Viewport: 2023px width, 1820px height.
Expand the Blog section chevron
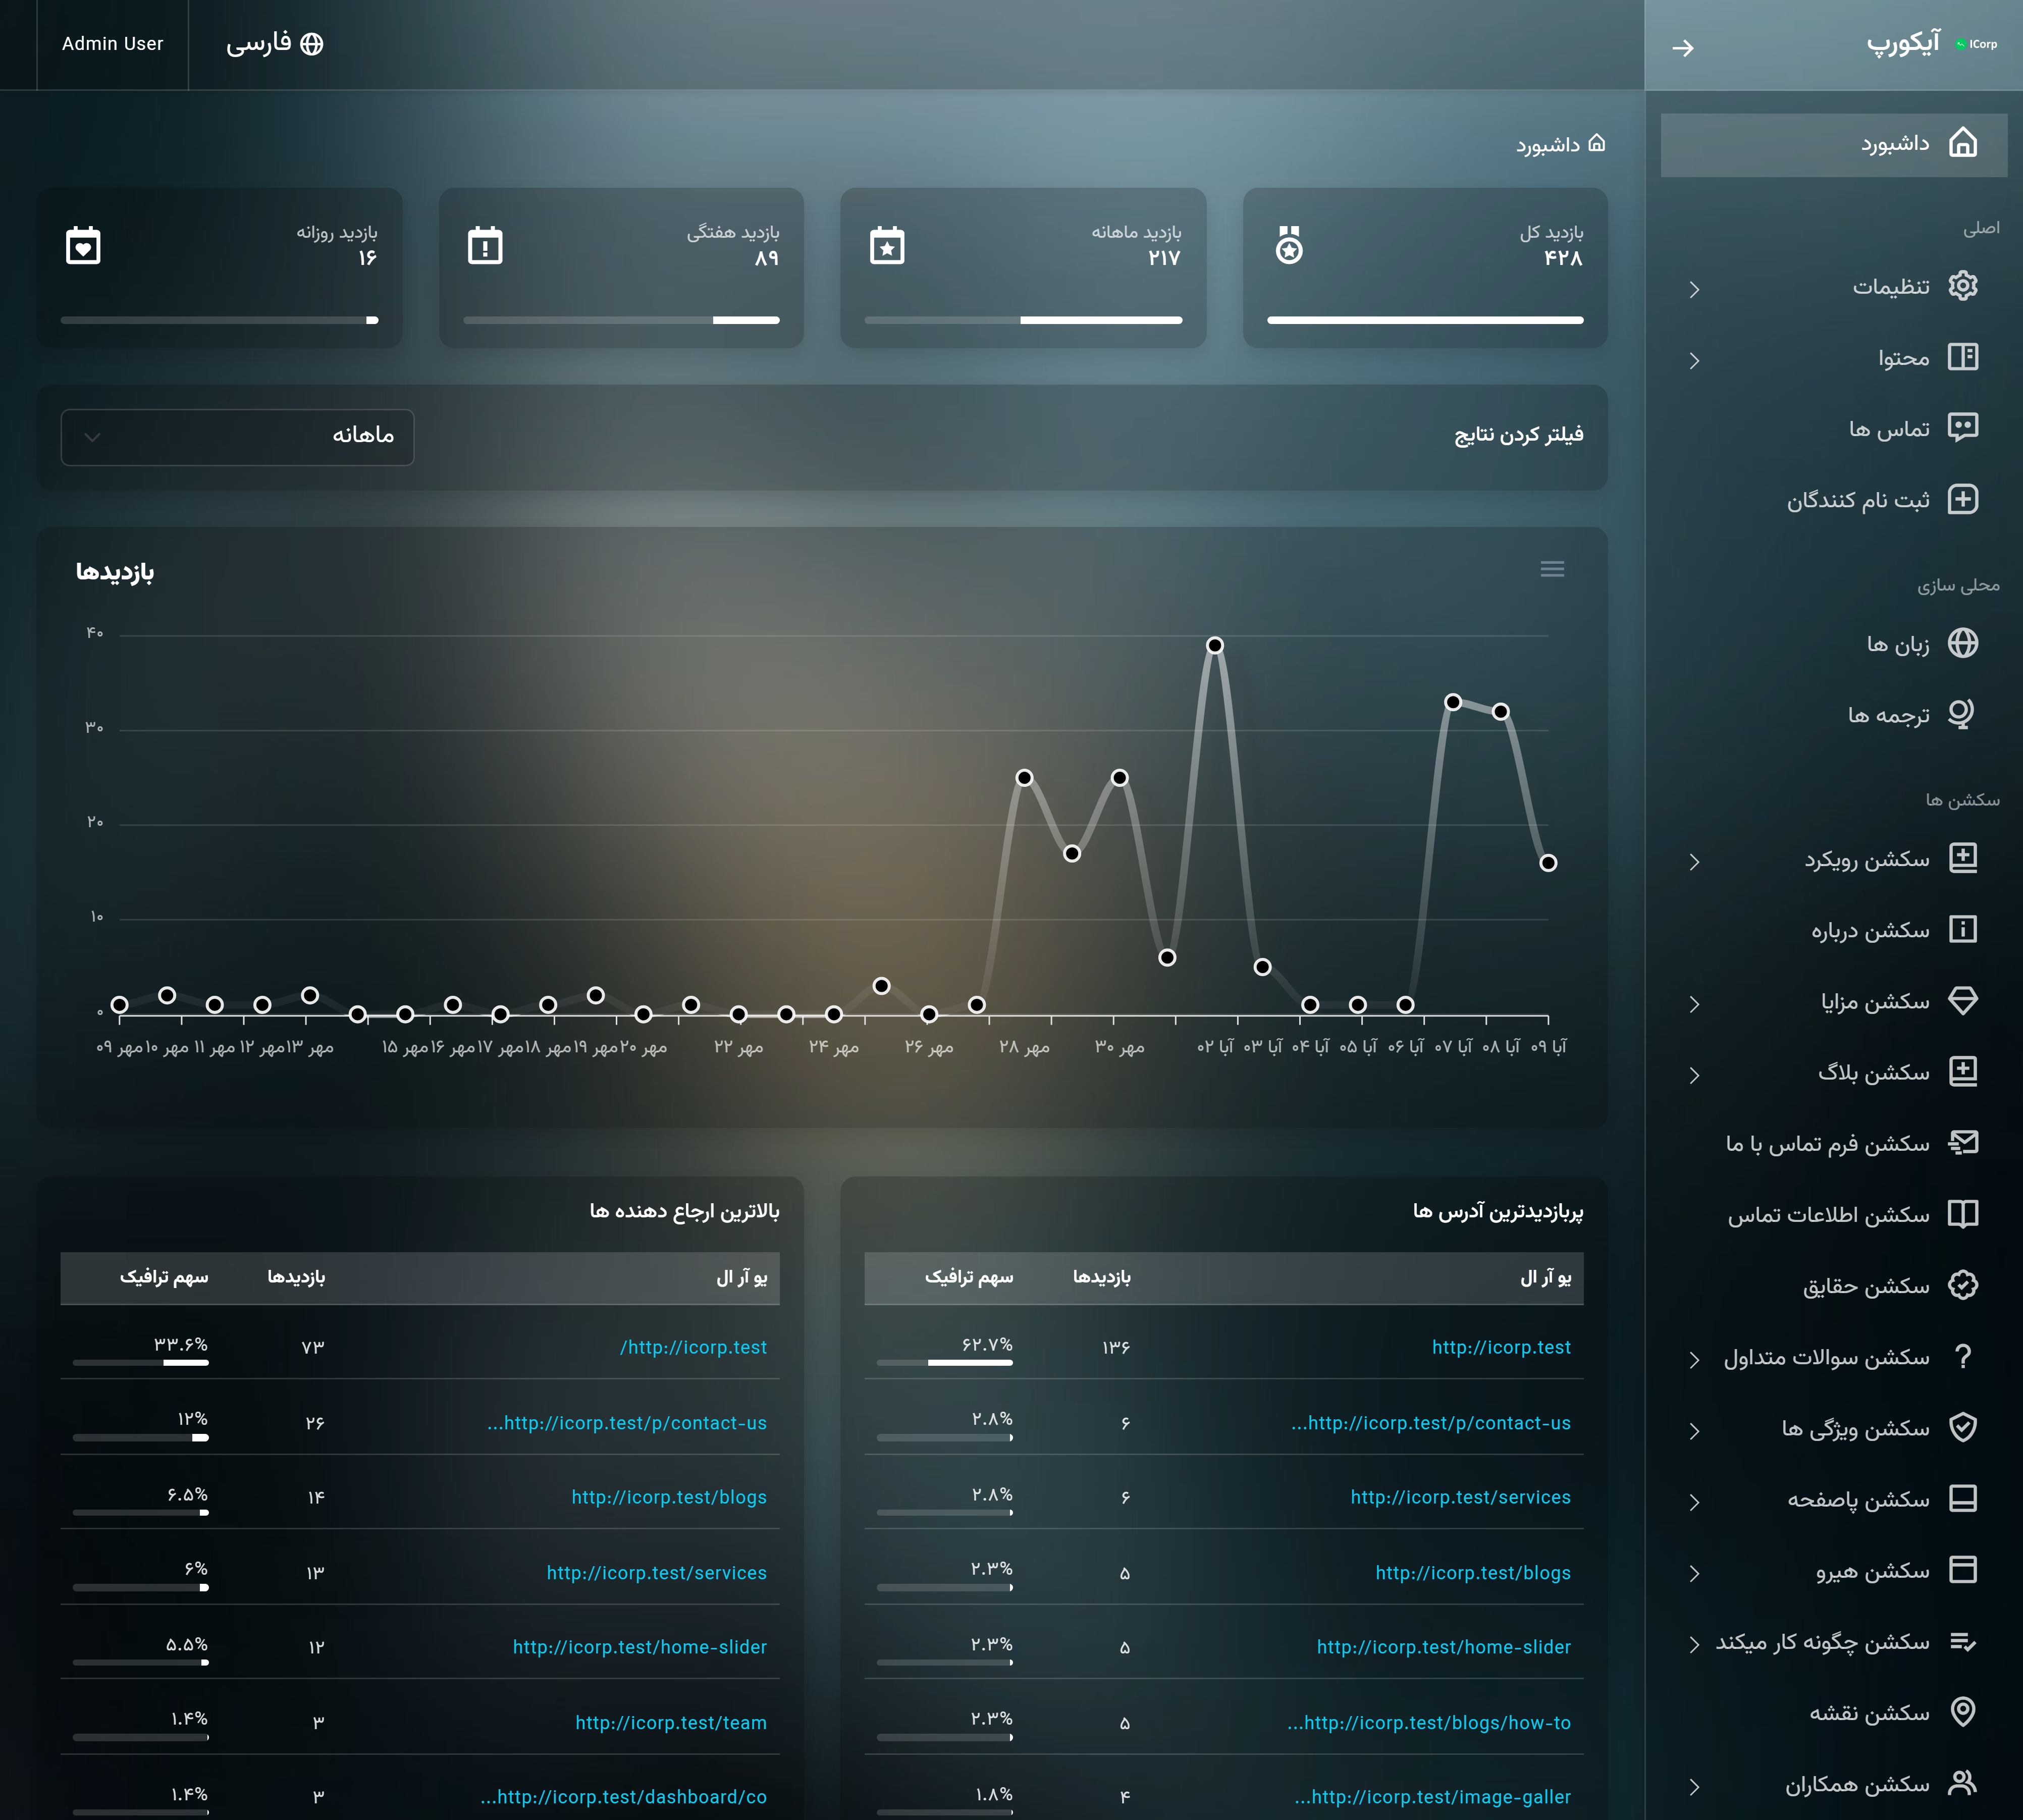click(x=1694, y=1075)
